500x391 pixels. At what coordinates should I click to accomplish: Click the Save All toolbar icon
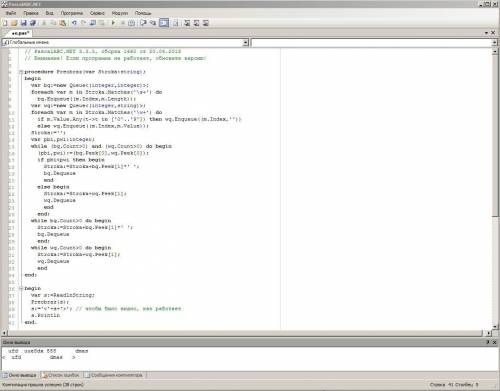(x=33, y=23)
